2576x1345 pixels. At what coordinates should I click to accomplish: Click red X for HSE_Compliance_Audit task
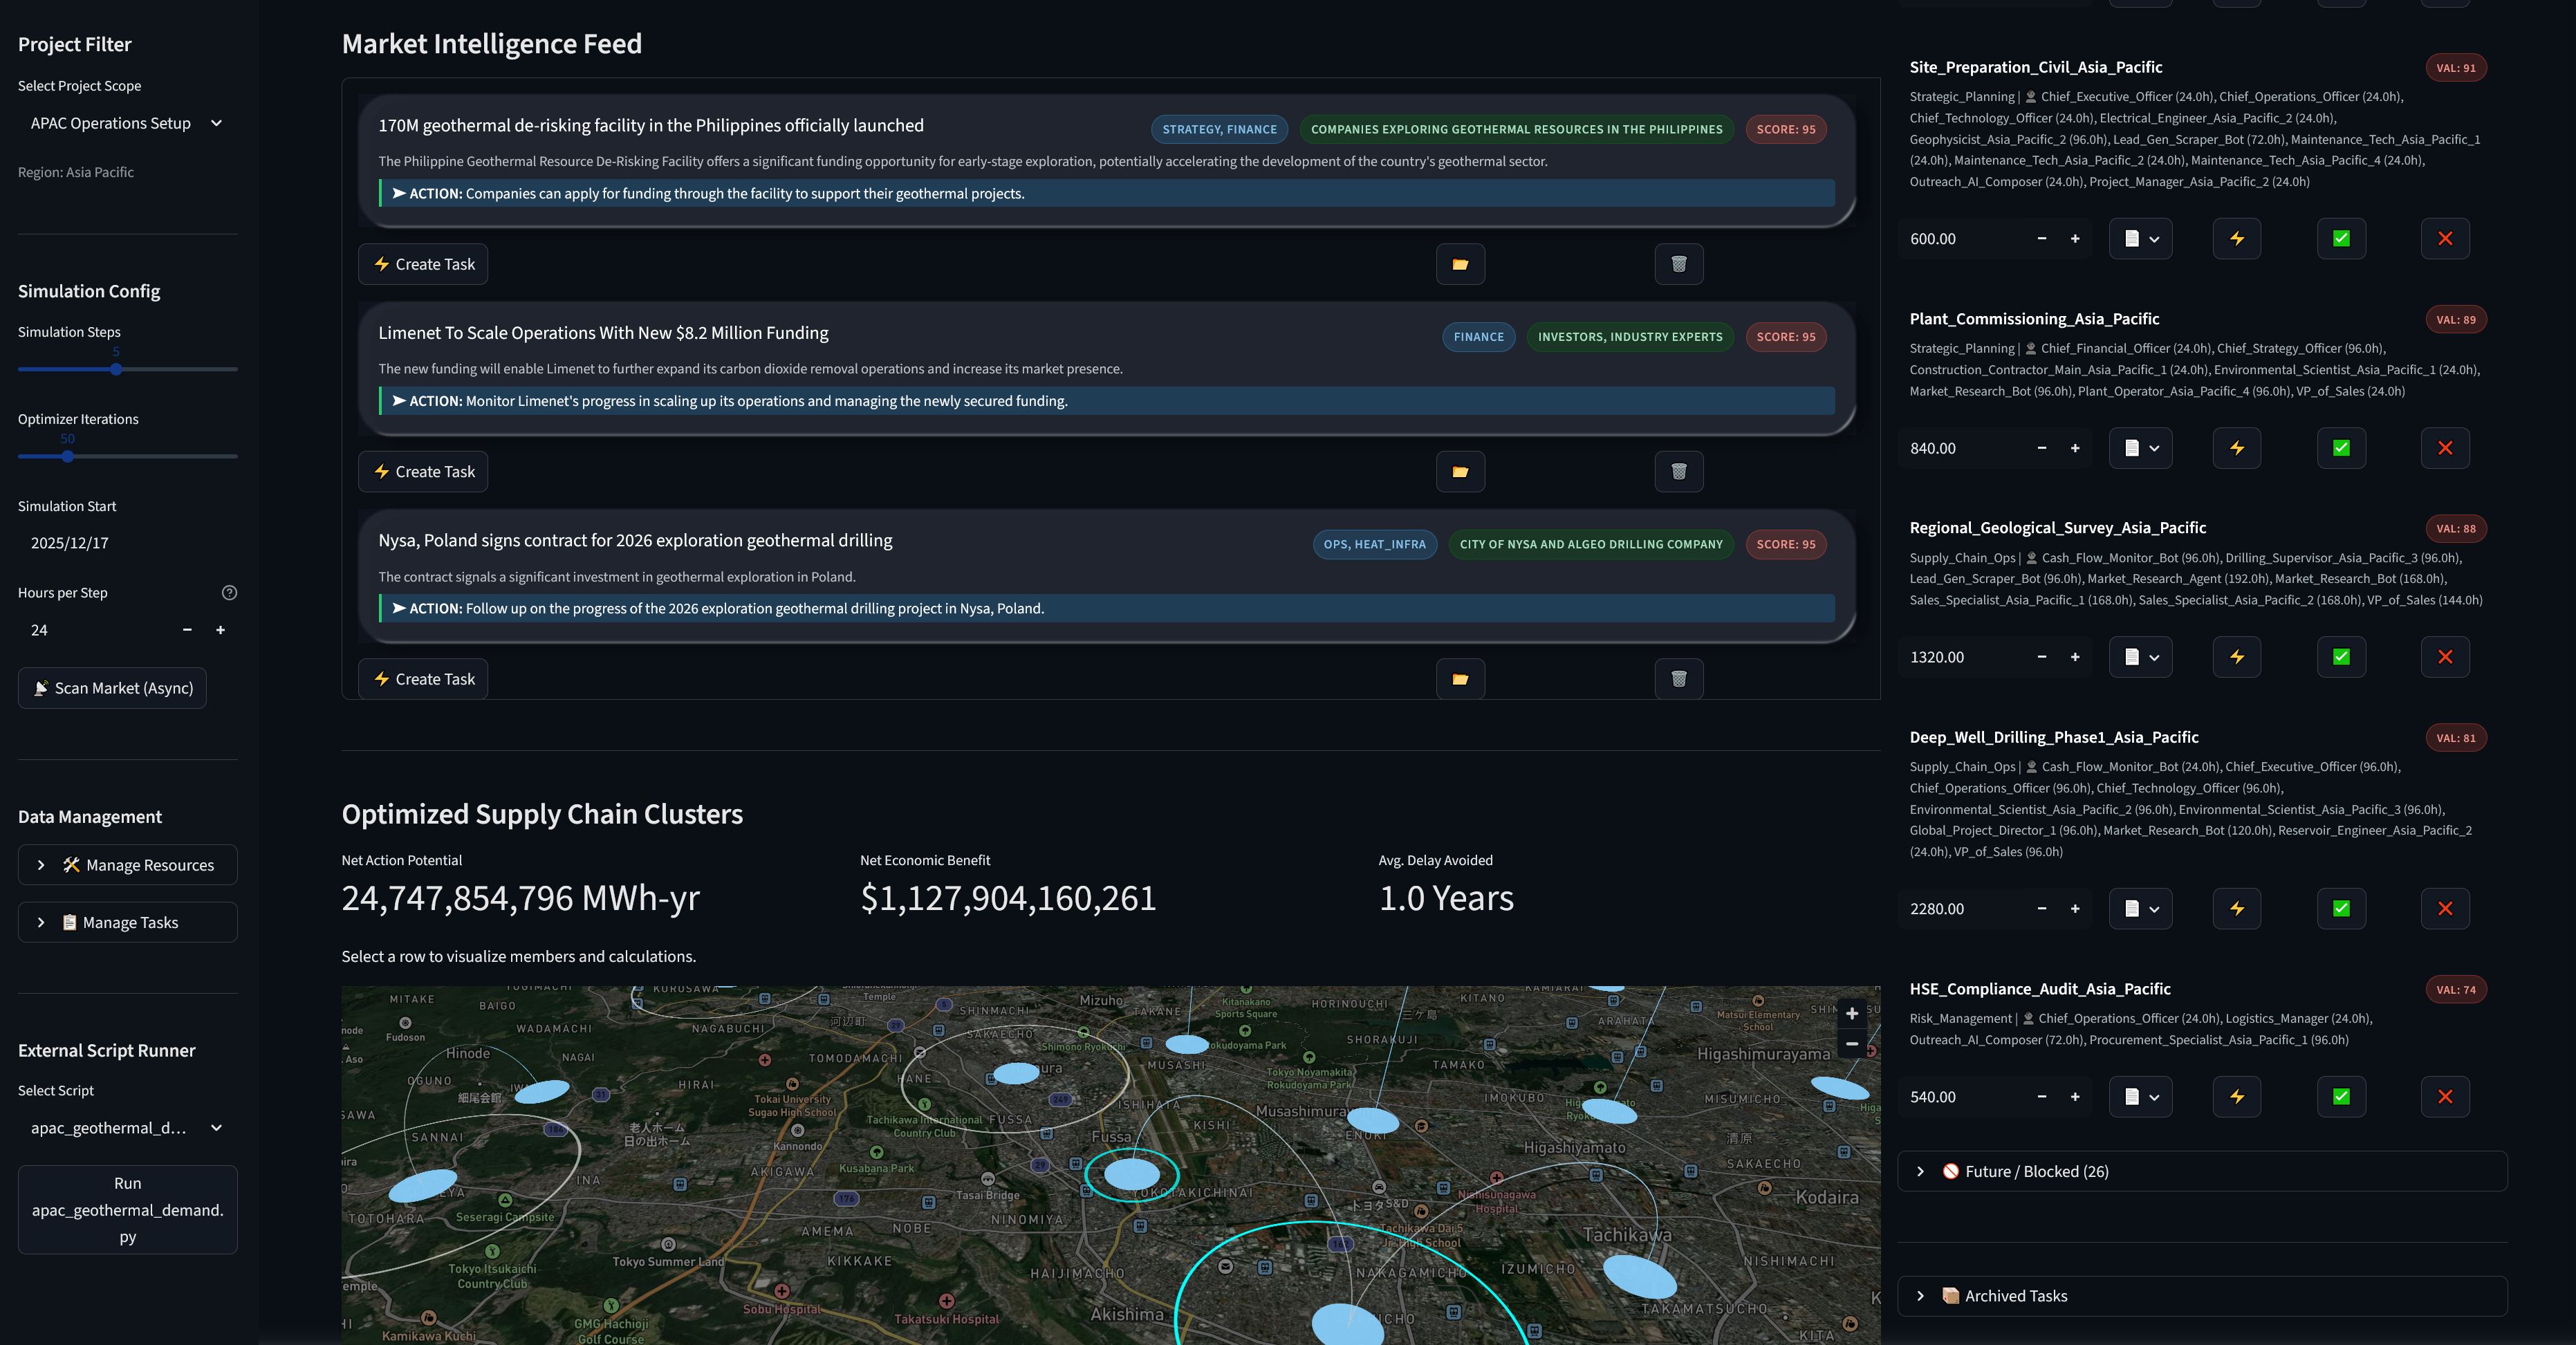click(2444, 1097)
